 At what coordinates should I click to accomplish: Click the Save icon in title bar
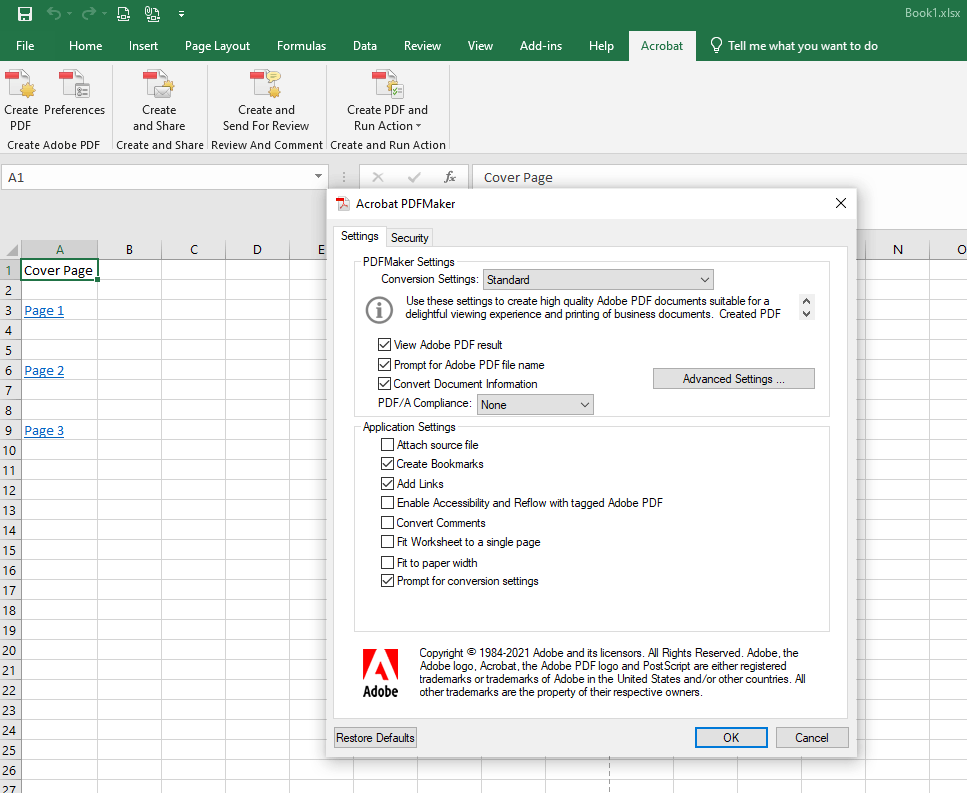coord(25,14)
